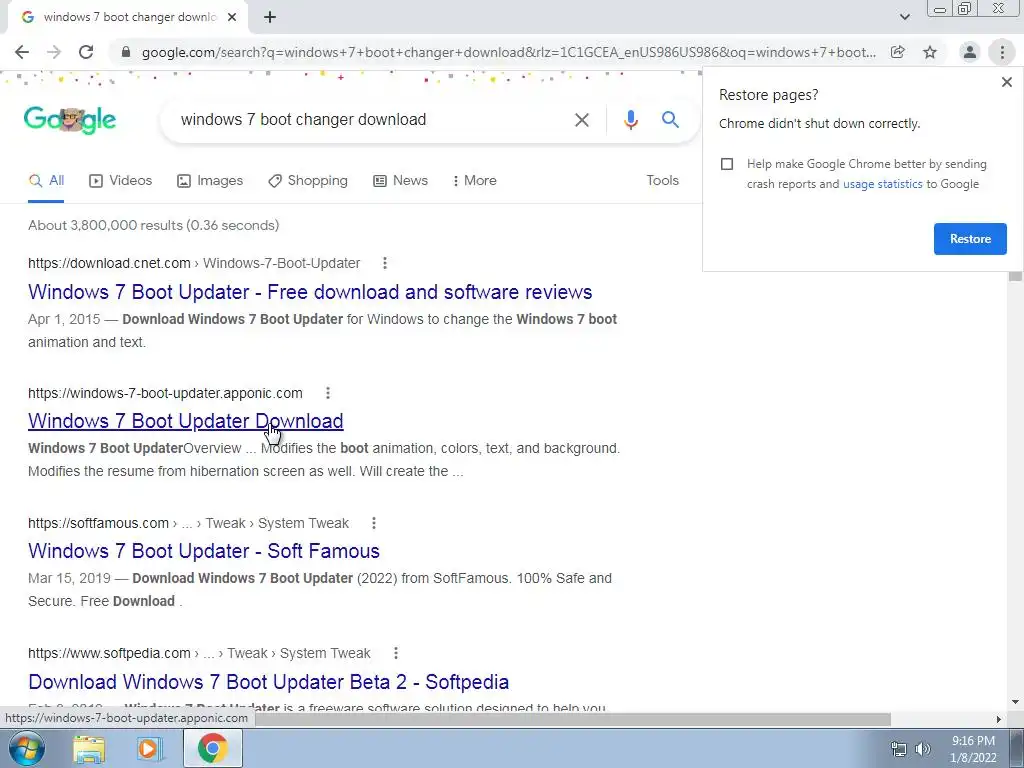This screenshot has width=1024, height=768.
Task: Switch to Shopping results
Action: pos(308,181)
